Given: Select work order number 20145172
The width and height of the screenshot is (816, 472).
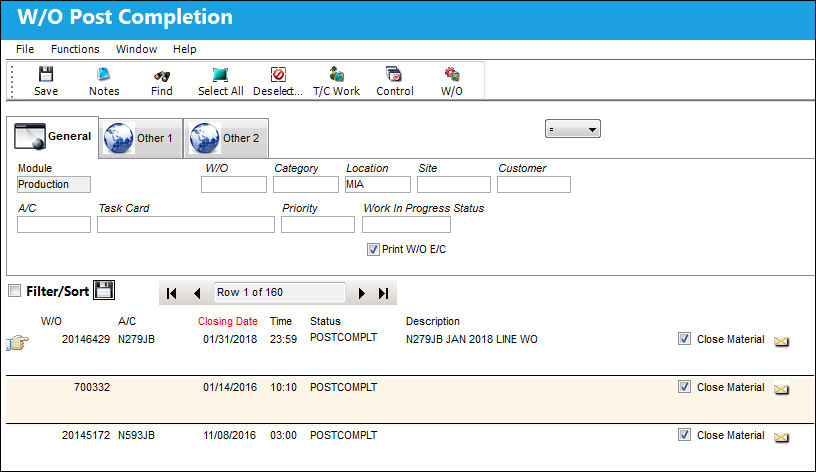Looking at the screenshot, I should pyautogui.click(x=86, y=435).
